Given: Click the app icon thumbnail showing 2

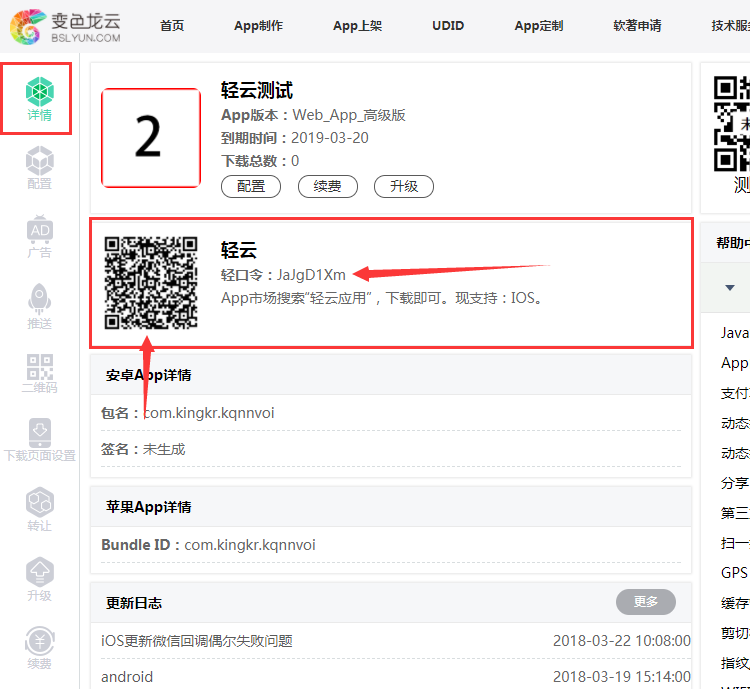Looking at the screenshot, I should [151, 138].
